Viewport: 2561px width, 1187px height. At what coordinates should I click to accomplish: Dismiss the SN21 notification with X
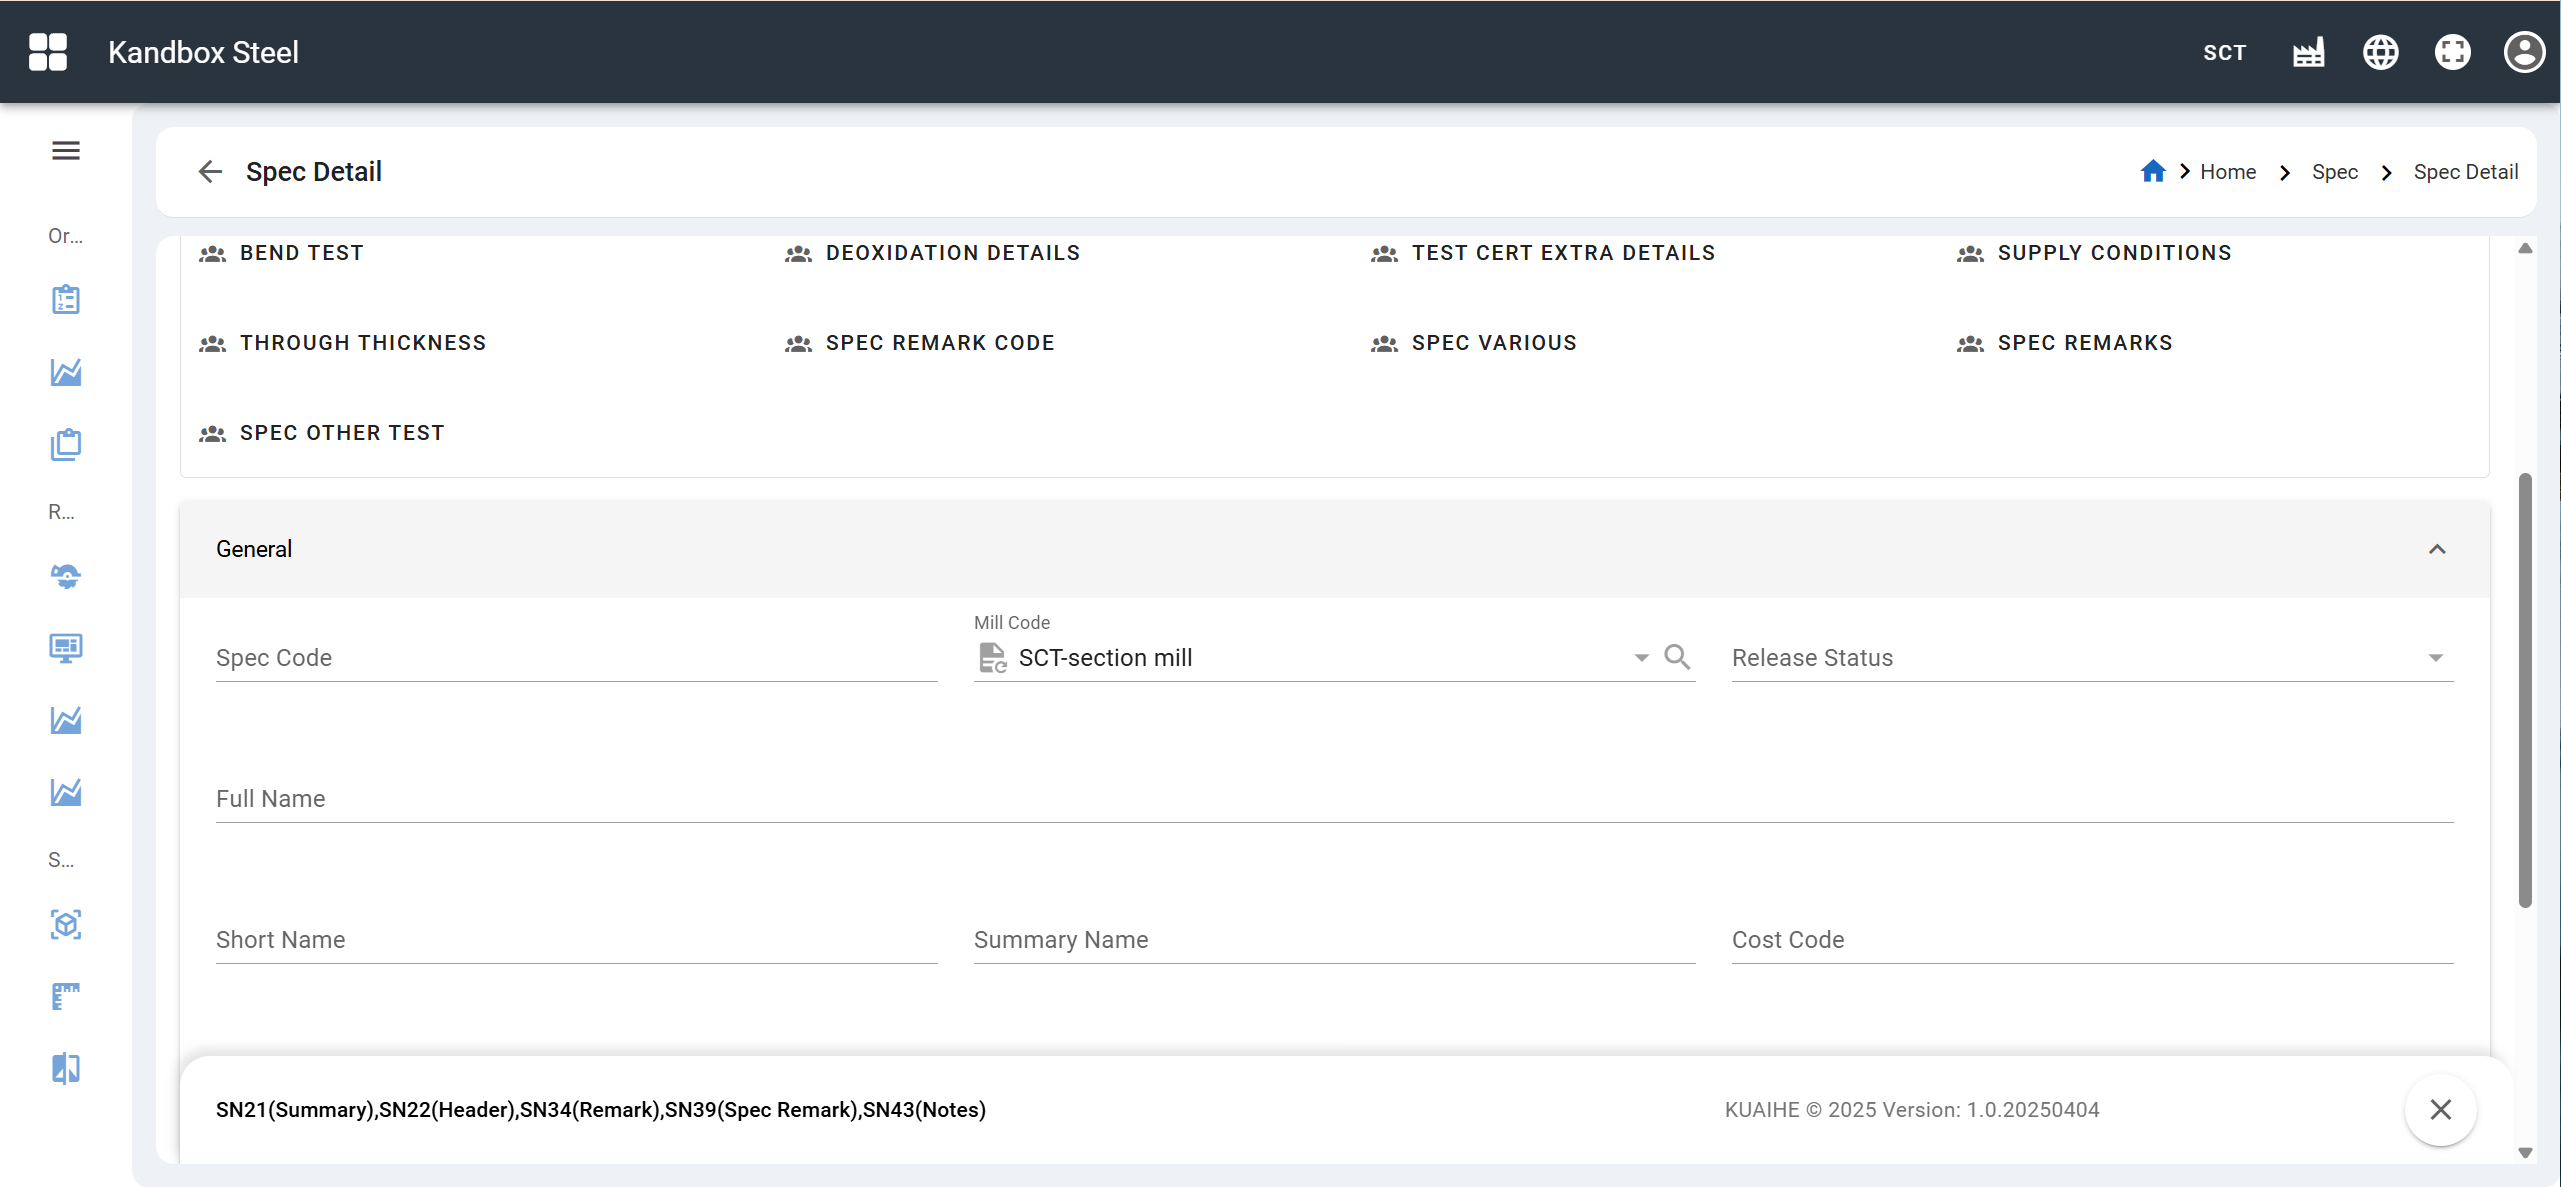[x=2440, y=1109]
